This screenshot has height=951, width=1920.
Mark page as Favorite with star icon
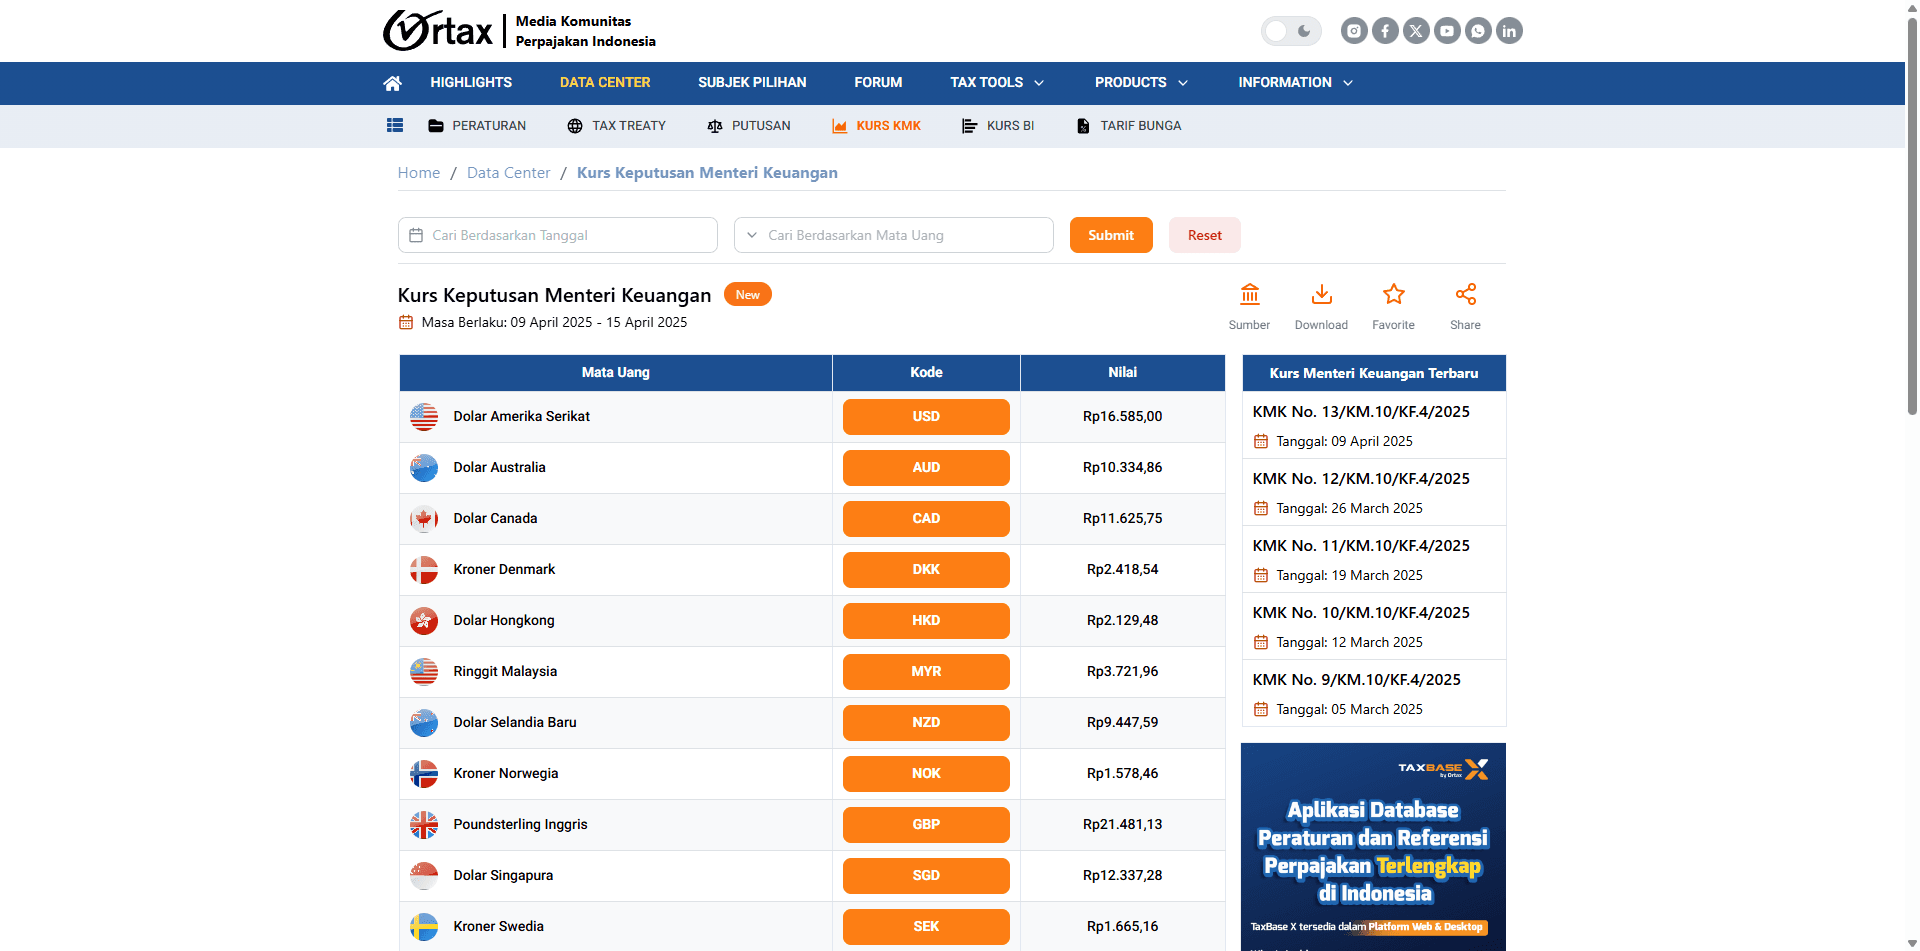[1393, 295]
